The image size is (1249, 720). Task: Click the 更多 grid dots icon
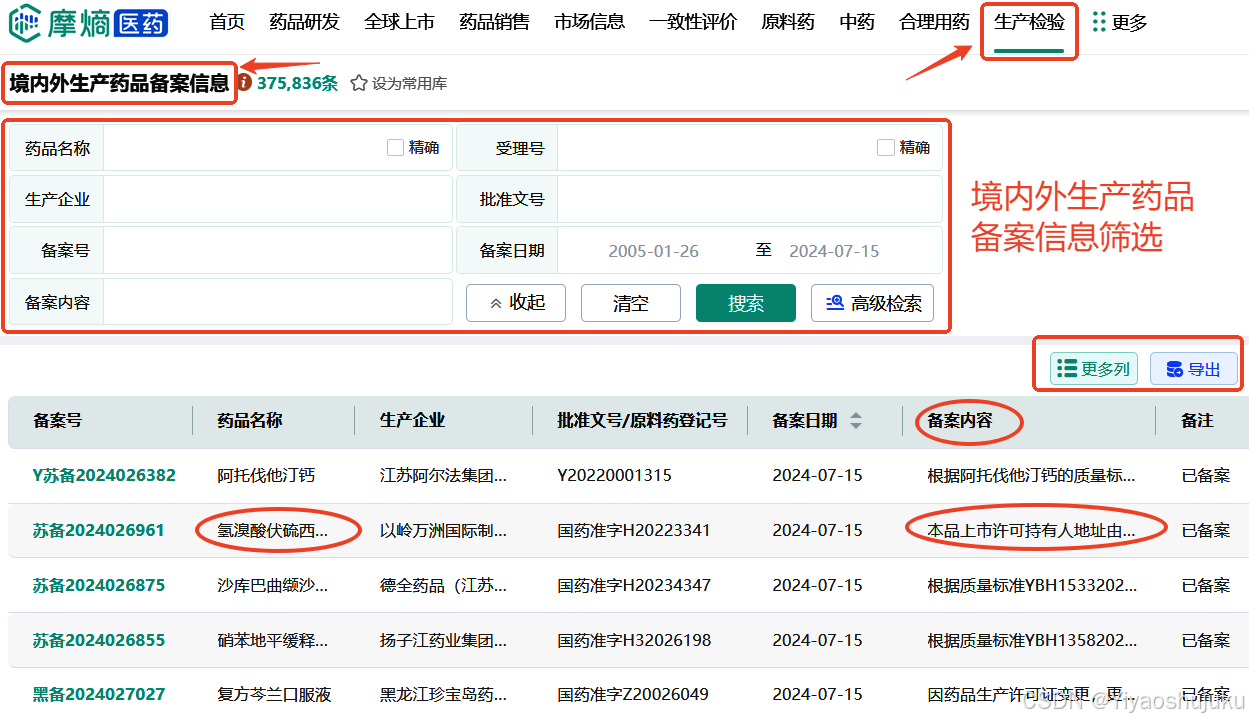[1099, 22]
